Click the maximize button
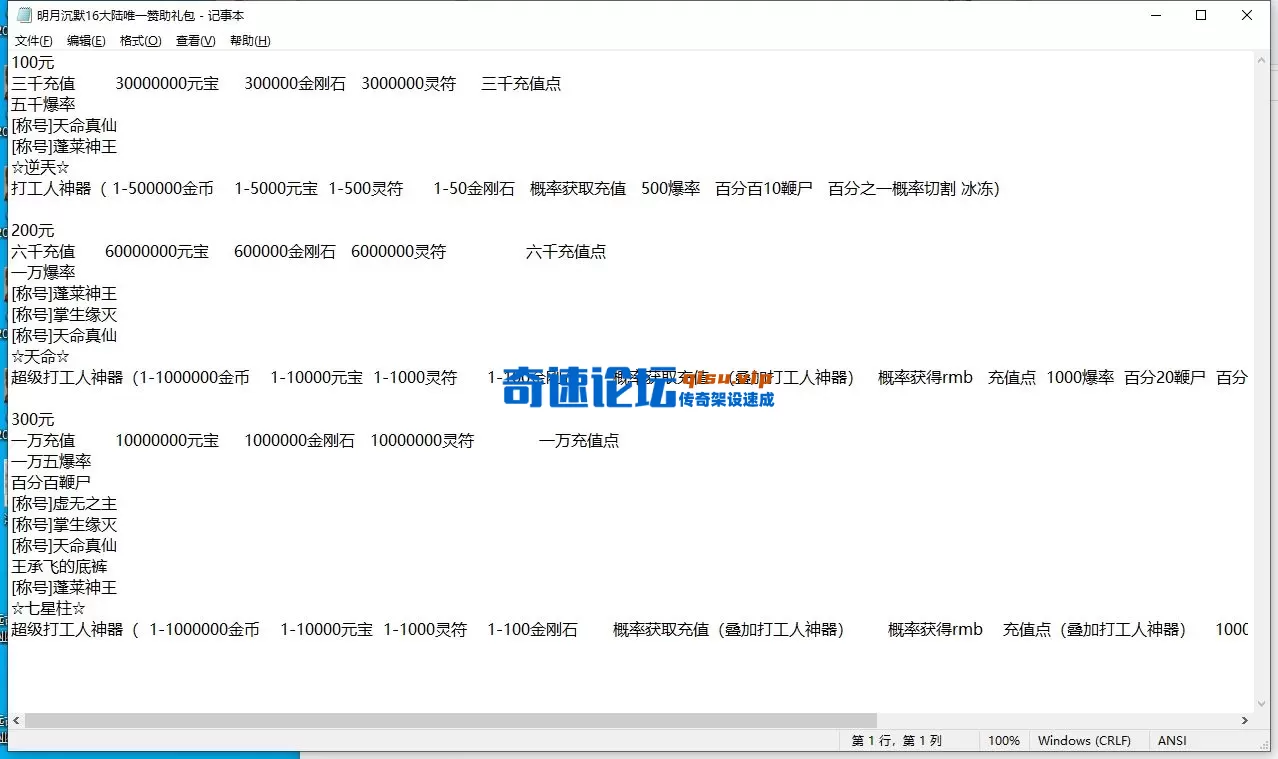Viewport: 1278px width, 759px height. tap(1201, 15)
